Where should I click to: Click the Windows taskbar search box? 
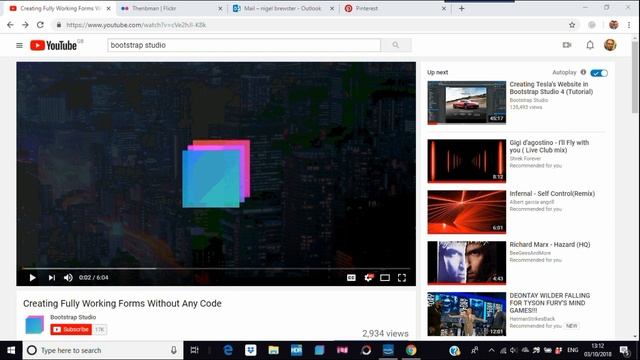click(103, 350)
